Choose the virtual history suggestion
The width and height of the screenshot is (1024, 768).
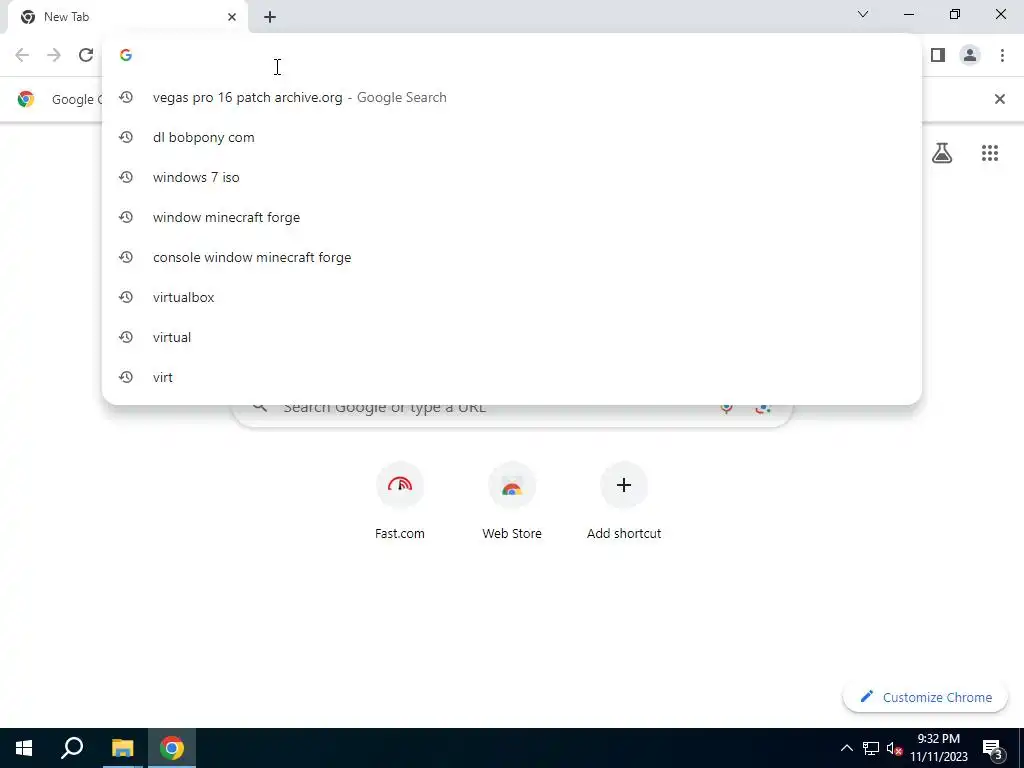pos(511,337)
